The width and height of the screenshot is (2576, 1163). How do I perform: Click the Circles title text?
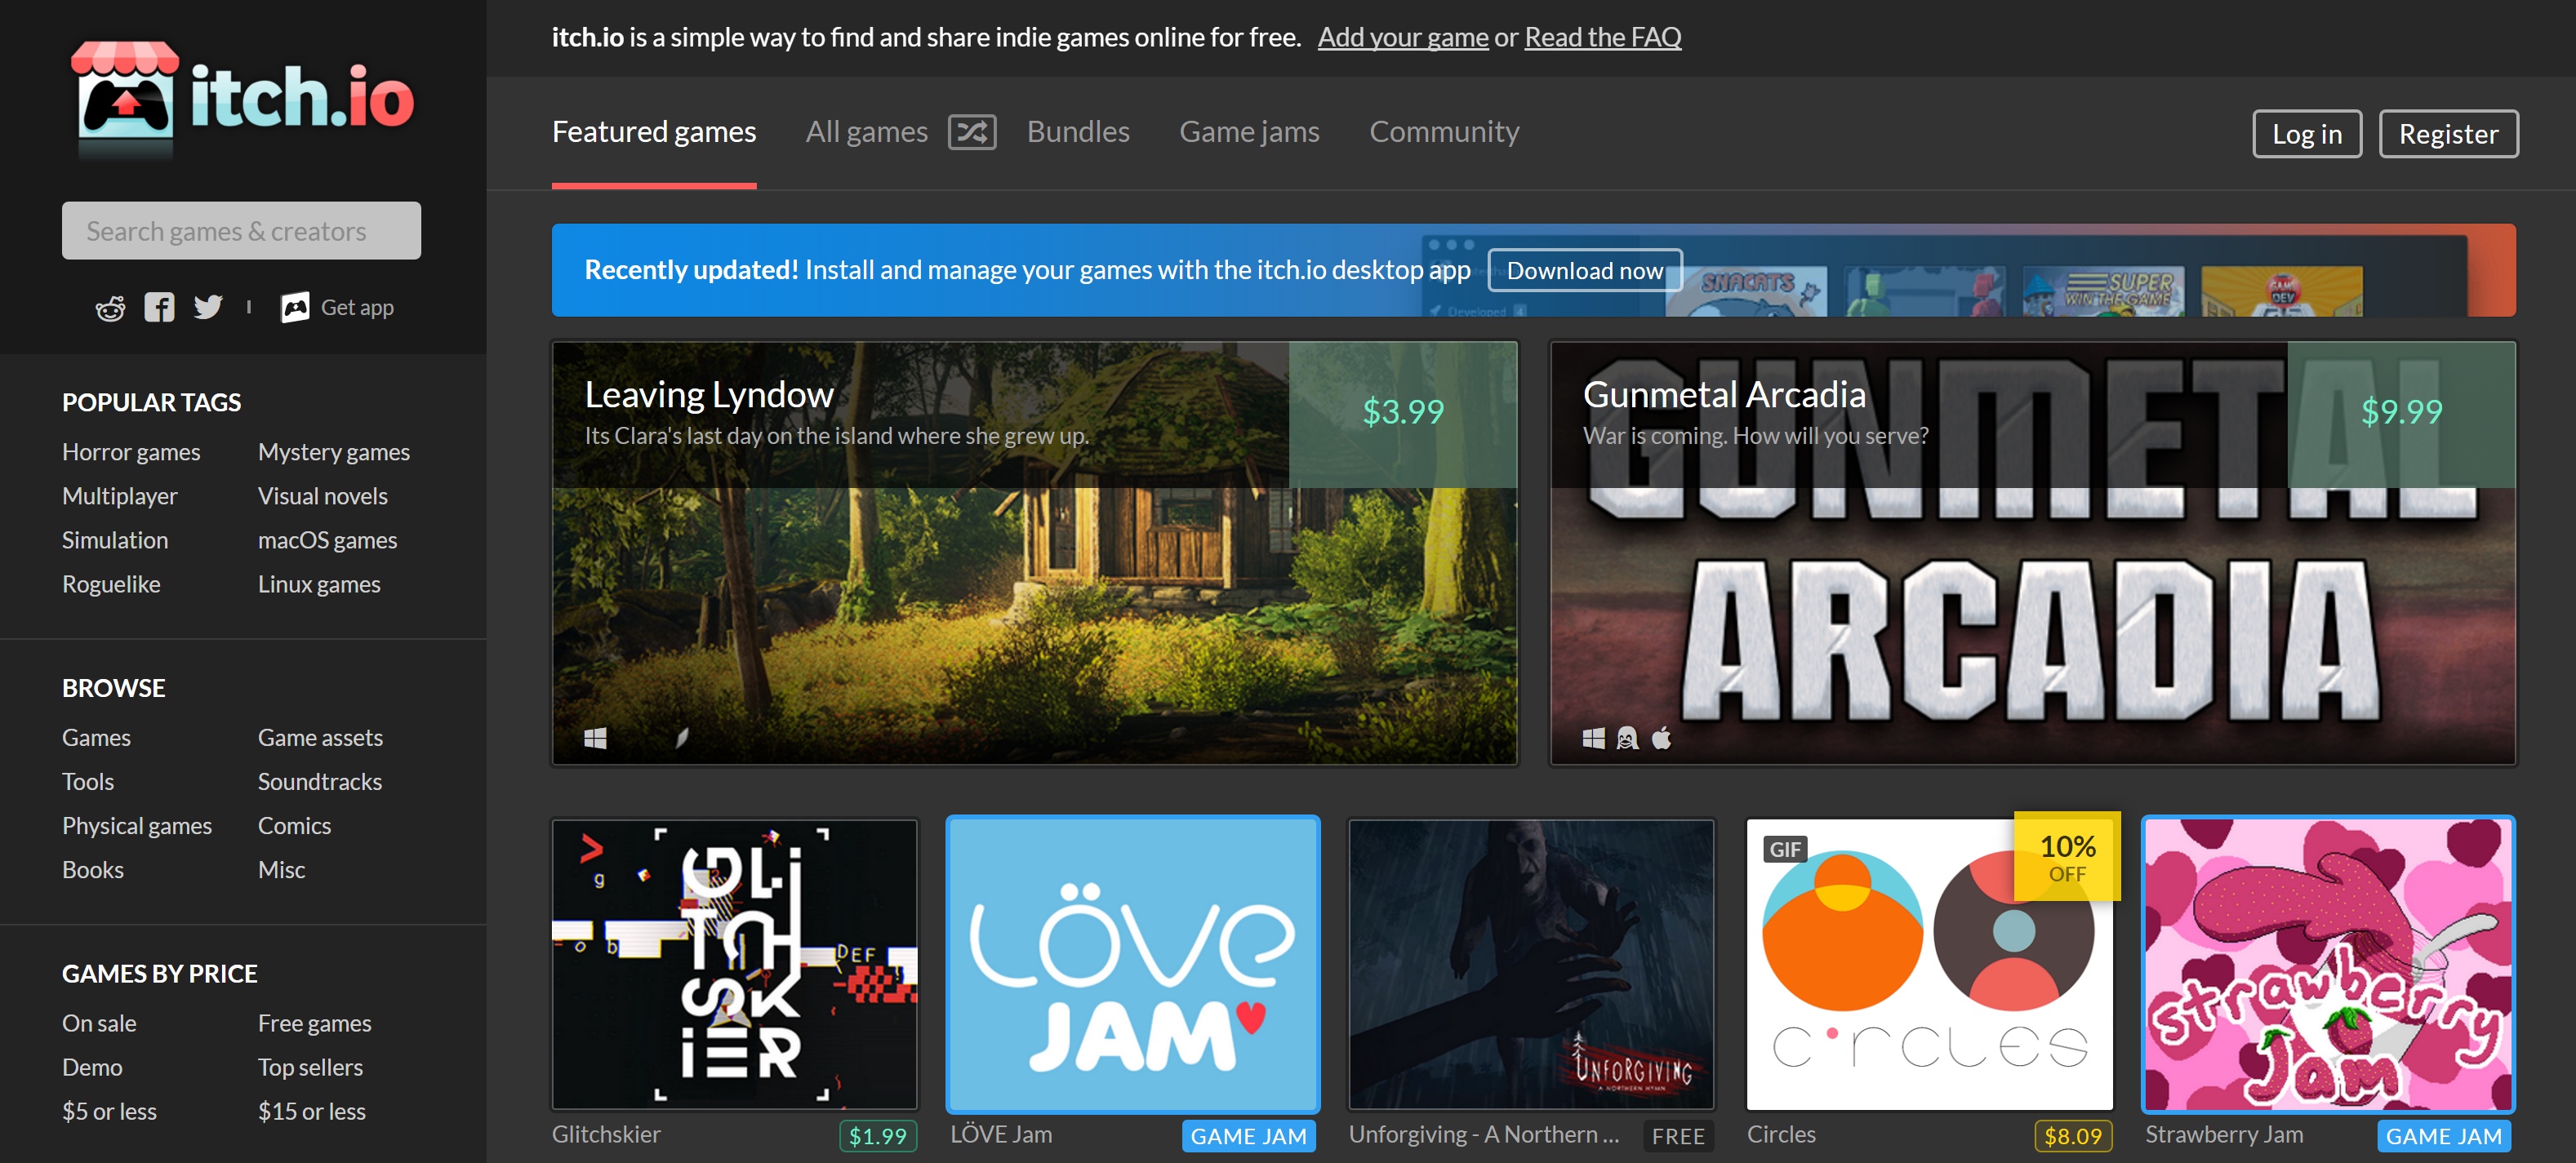click(x=1781, y=1135)
